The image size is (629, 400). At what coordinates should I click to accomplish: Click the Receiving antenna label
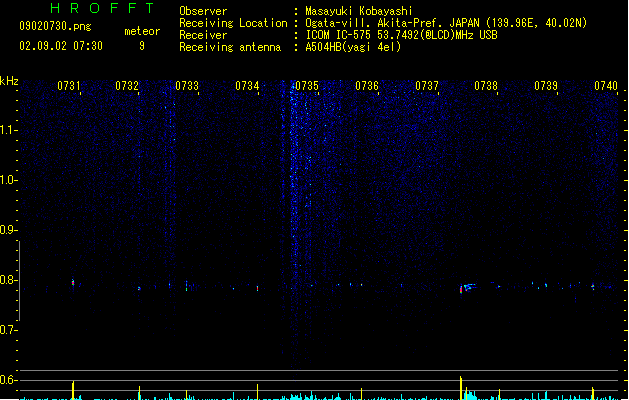tap(230, 47)
